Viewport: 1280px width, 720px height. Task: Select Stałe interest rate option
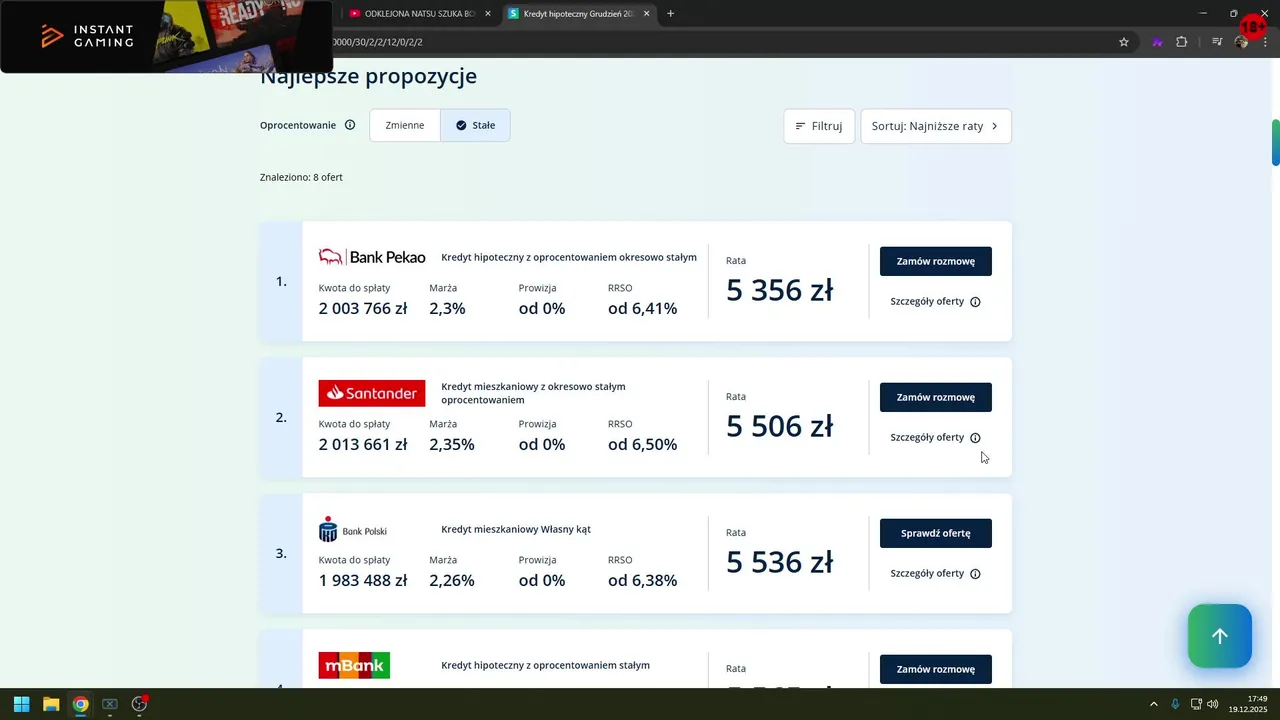(x=475, y=125)
